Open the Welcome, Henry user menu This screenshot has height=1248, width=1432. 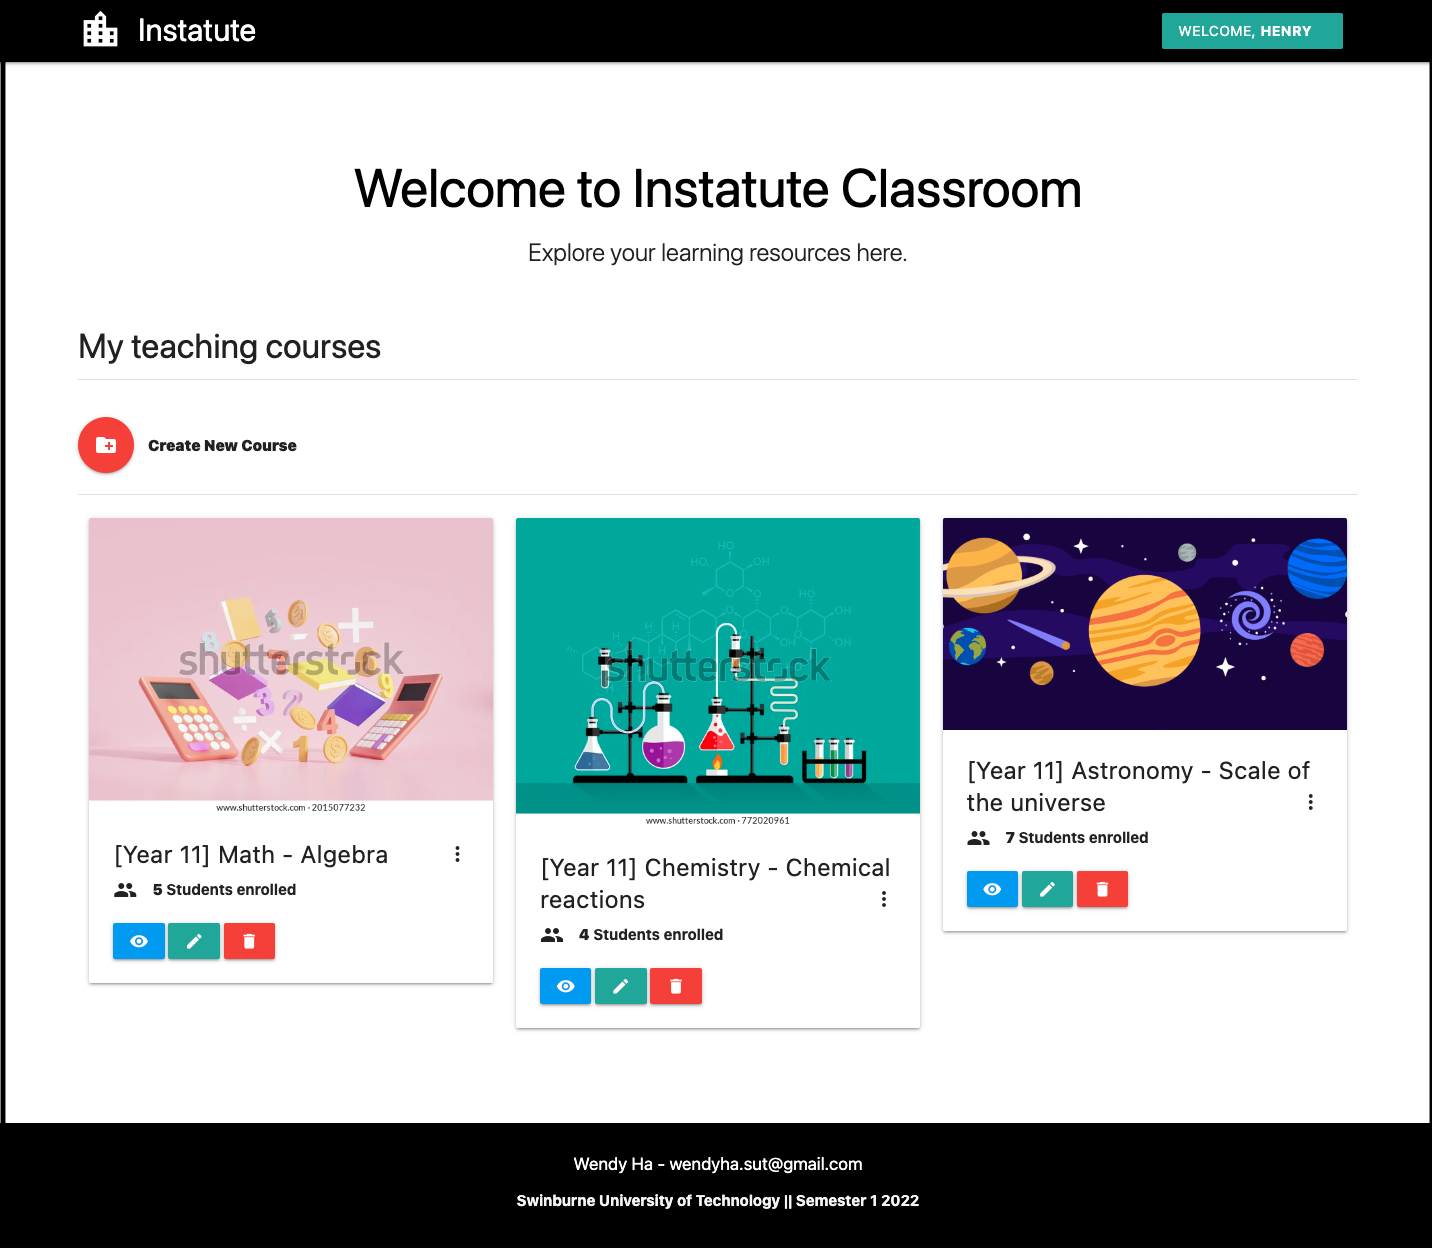click(x=1251, y=31)
